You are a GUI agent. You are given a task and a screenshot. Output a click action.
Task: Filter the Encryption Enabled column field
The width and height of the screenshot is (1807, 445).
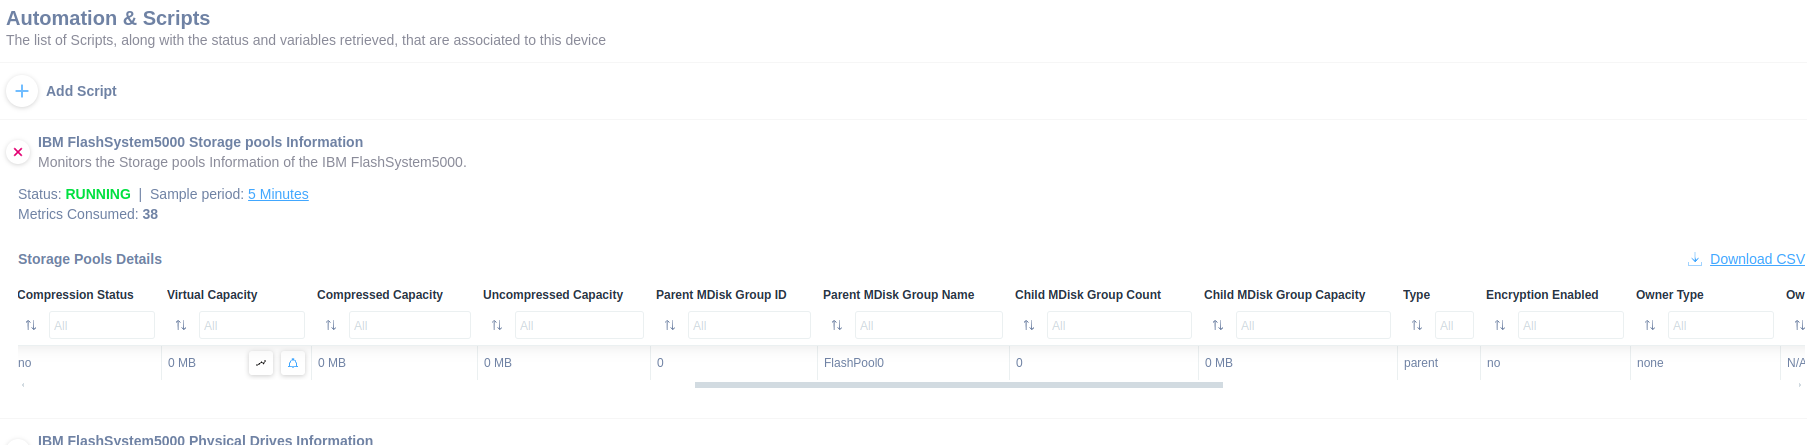pyautogui.click(x=1571, y=325)
